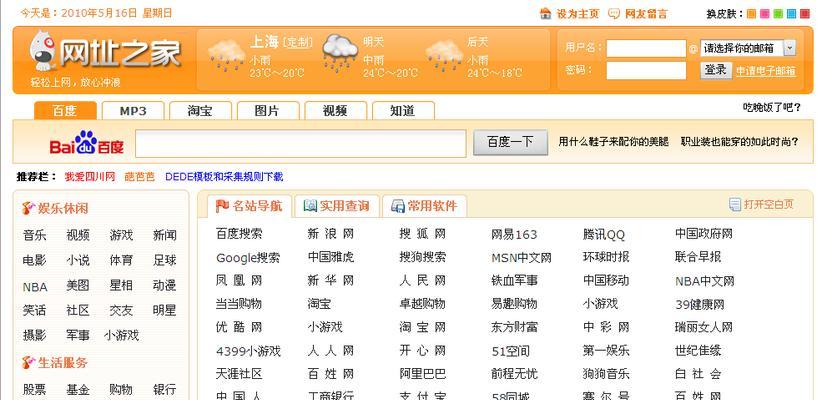
Task: Click the 后天 light rain weather icon
Action: [444, 56]
